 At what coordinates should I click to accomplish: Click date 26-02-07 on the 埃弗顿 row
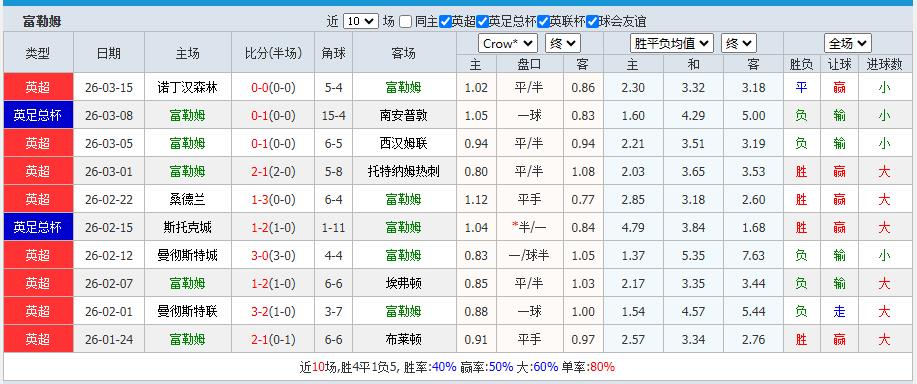[x=109, y=283]
